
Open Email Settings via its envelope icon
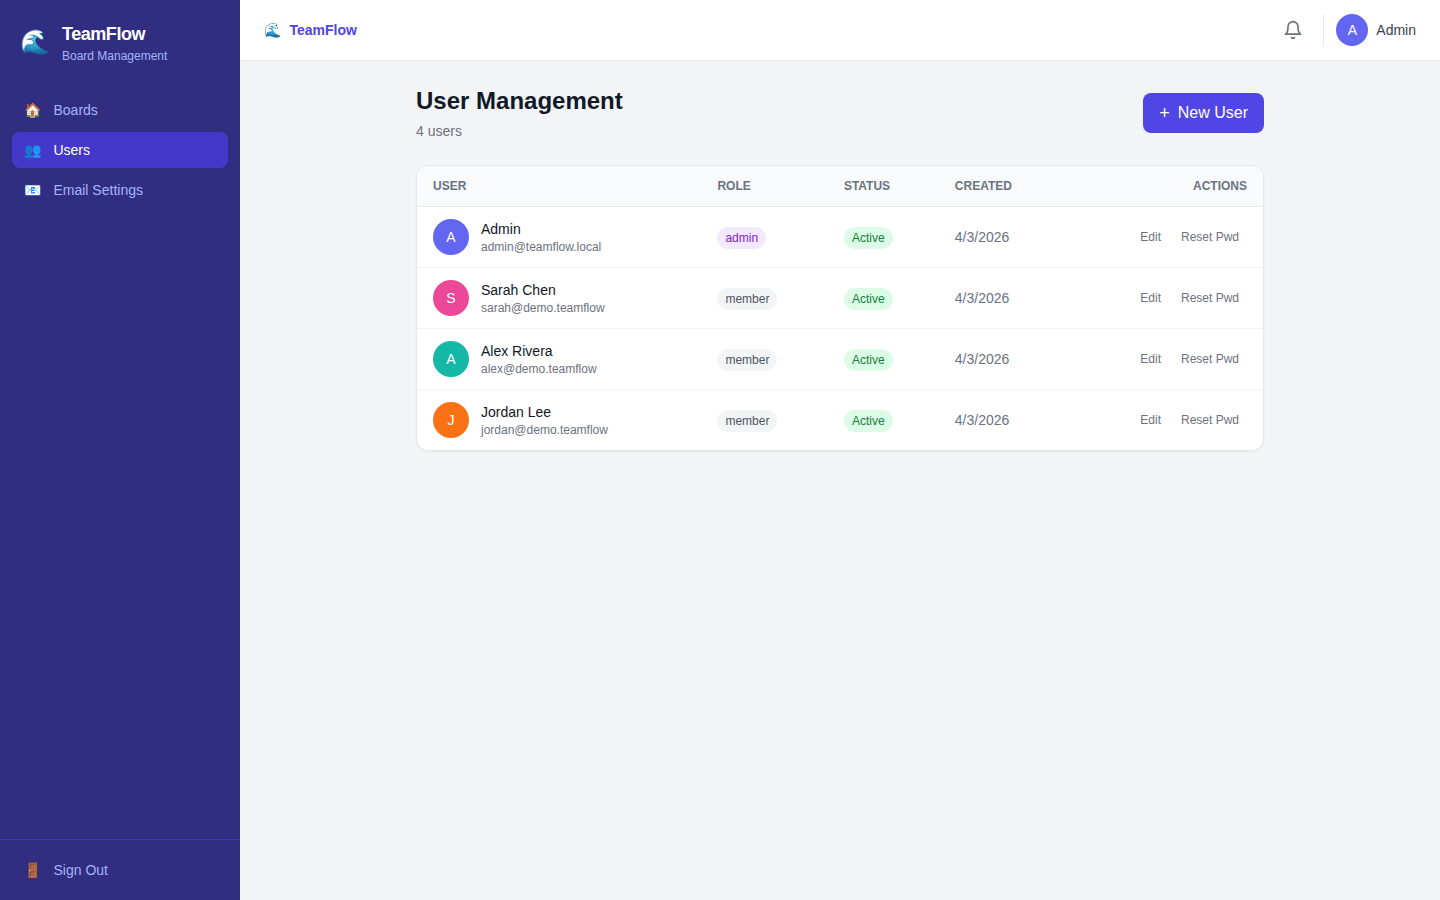pos(33,190)
